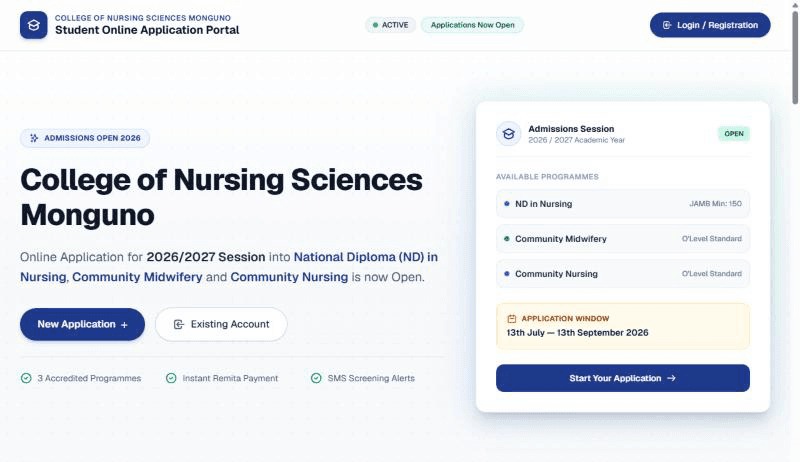Click the blue dot beside Community Nursing row
800x462 pixels.
(x=507, y=274)
